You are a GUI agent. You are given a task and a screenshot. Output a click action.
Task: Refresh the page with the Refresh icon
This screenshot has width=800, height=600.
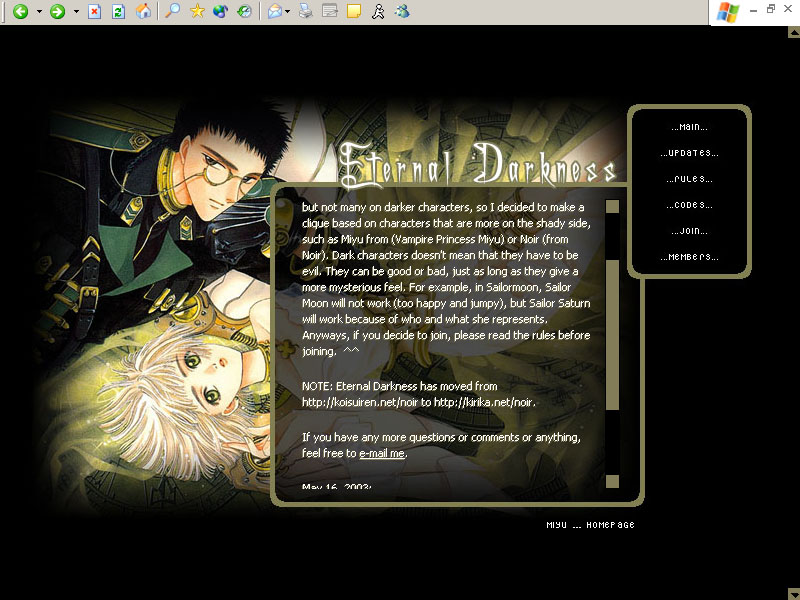point(119,12)
